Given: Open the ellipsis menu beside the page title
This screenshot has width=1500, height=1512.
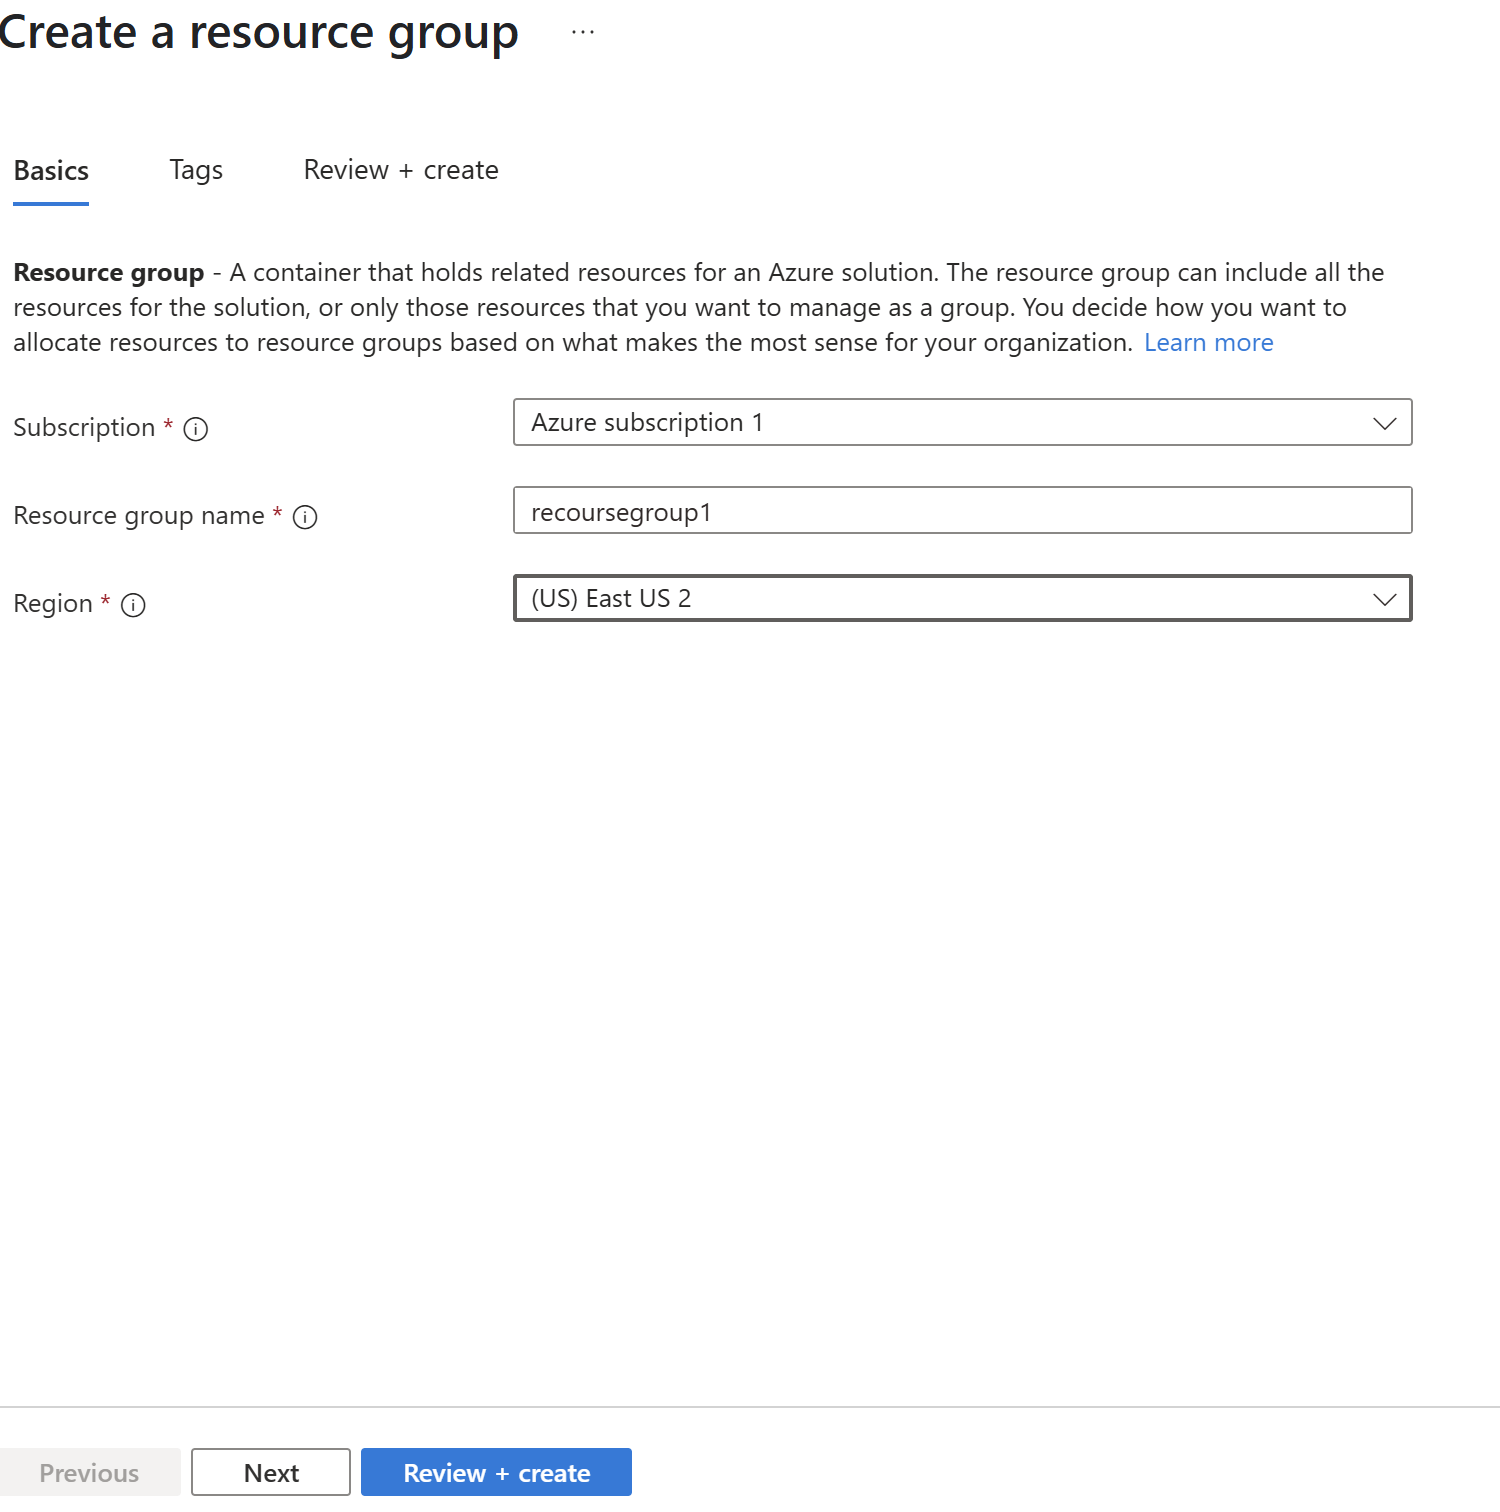Looking at the screenshot, I should [x=581, y=30].
